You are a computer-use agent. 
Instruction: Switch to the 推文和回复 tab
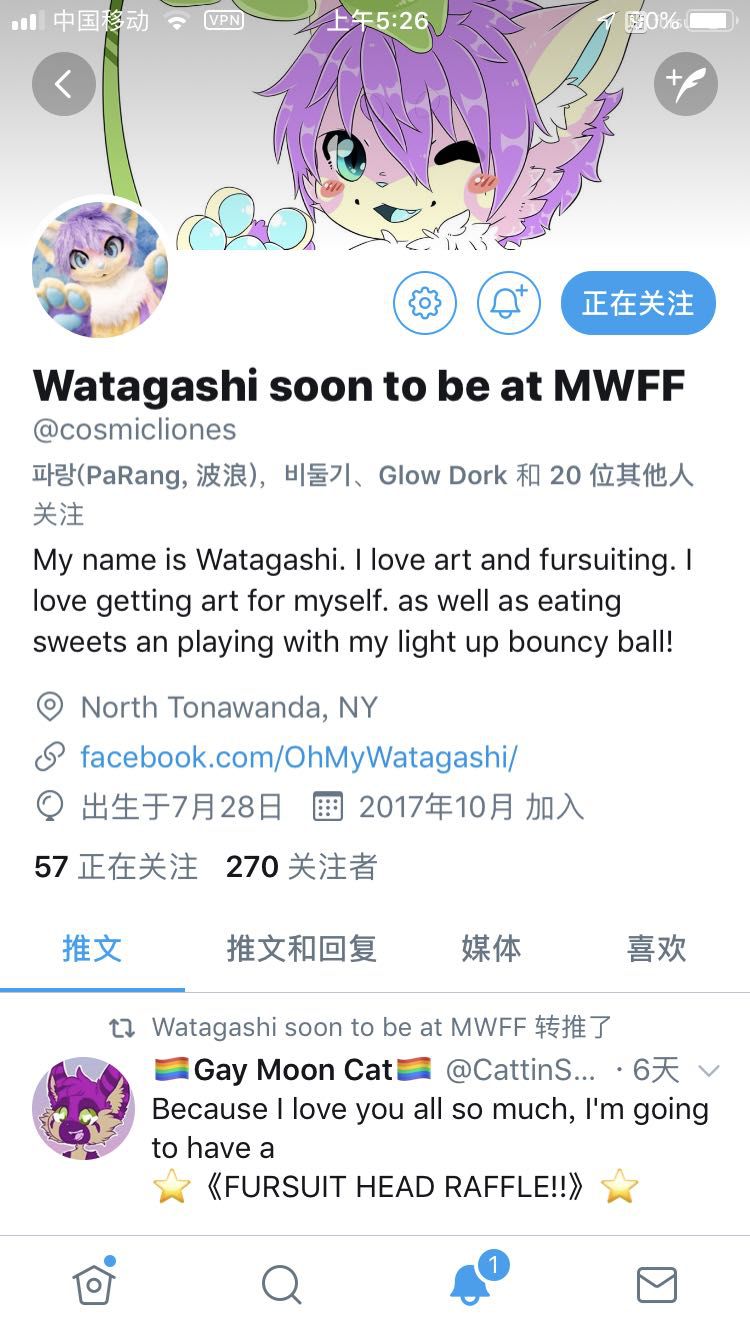point(301,948)
